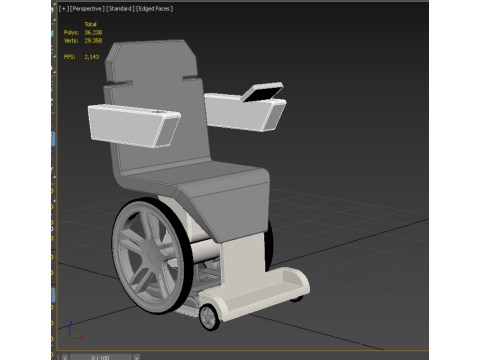The image size is (480, 360).
Task: Select the left armrest of the wheelchair
Action: pyautogui.click(x=133, y=125)
